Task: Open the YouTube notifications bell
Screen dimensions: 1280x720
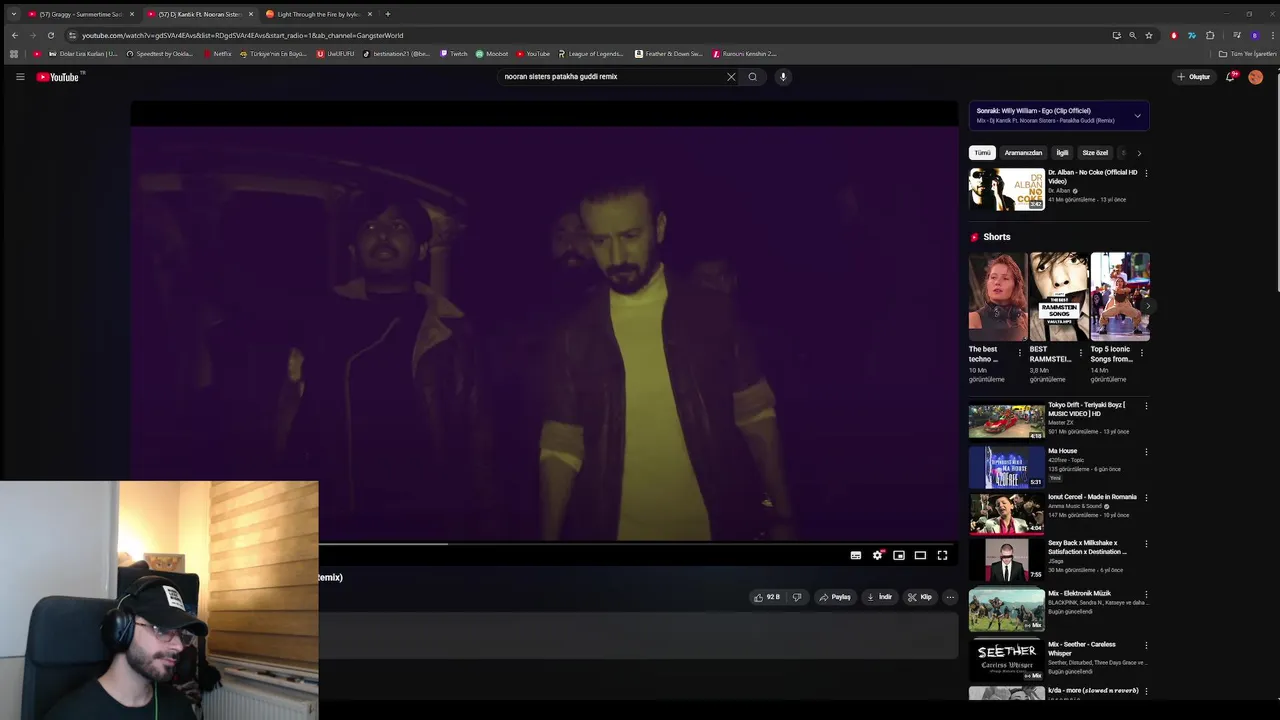Action: 1231,77
